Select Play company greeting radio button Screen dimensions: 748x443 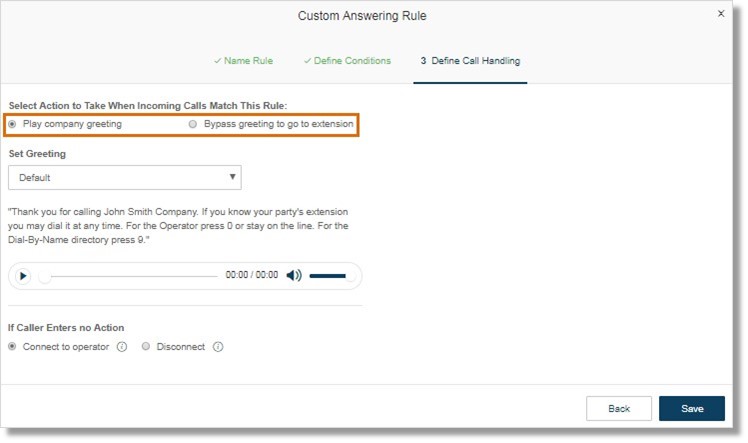click(12, 124)
